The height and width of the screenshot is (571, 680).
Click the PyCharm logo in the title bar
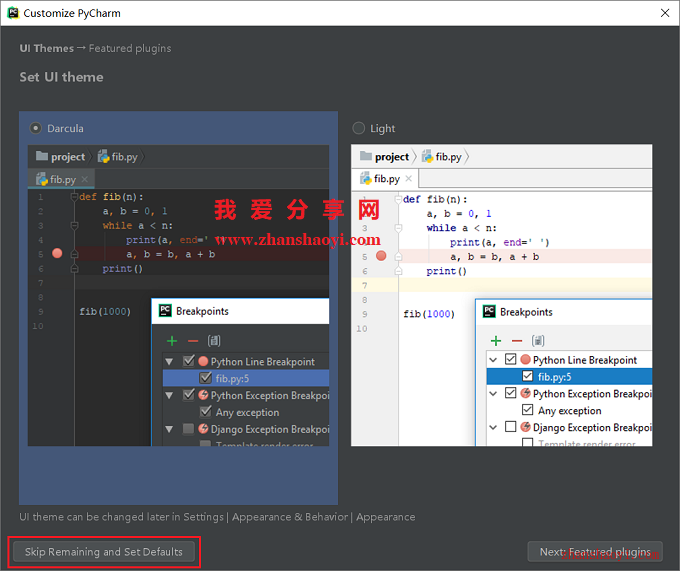point(13,13)
